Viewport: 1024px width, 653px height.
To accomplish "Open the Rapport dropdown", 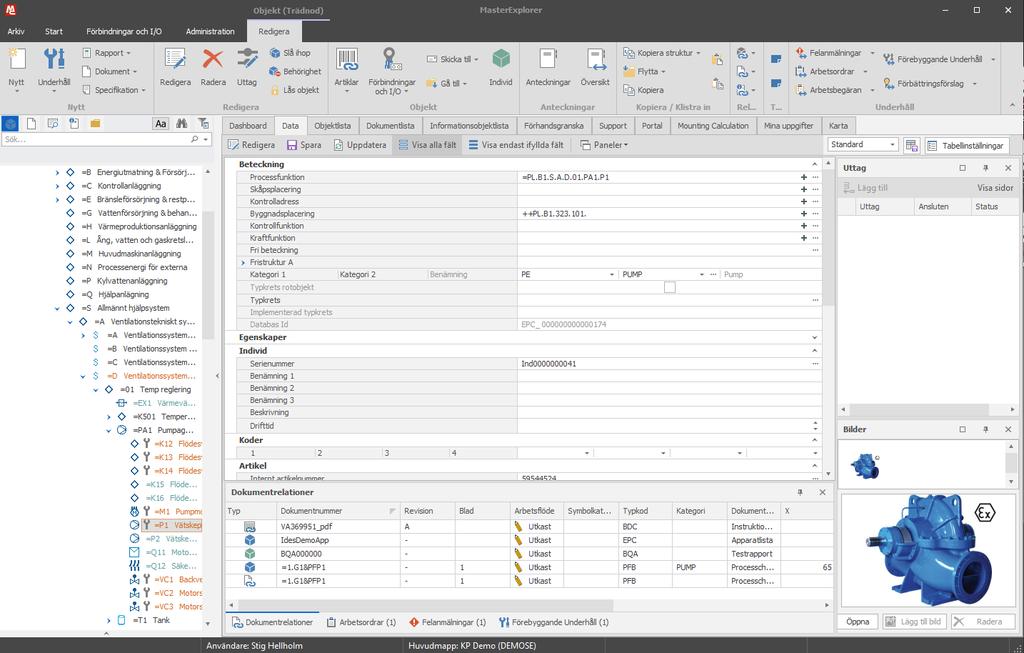I will tap(107, 53).
